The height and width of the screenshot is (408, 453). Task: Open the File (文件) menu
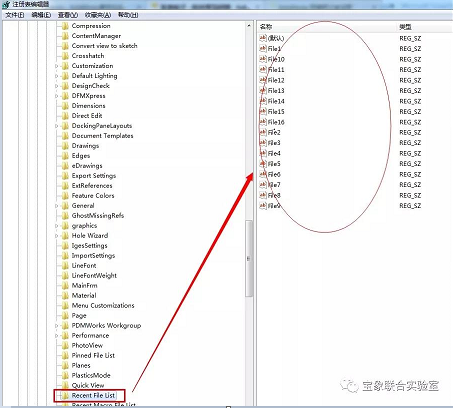click(x=15, y=15)
